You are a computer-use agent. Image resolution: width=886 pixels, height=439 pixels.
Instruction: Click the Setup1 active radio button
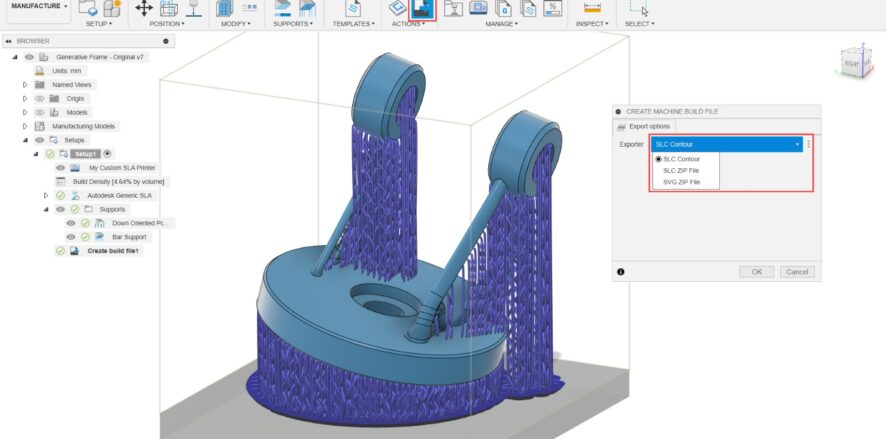tap(107, 154)
